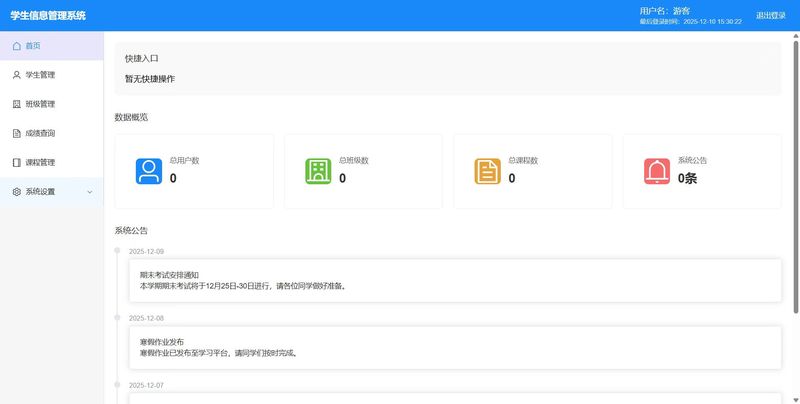
Task: Click the 学生信息管理系统 header title
Action: pyautogui.click(x=48, y=16)
